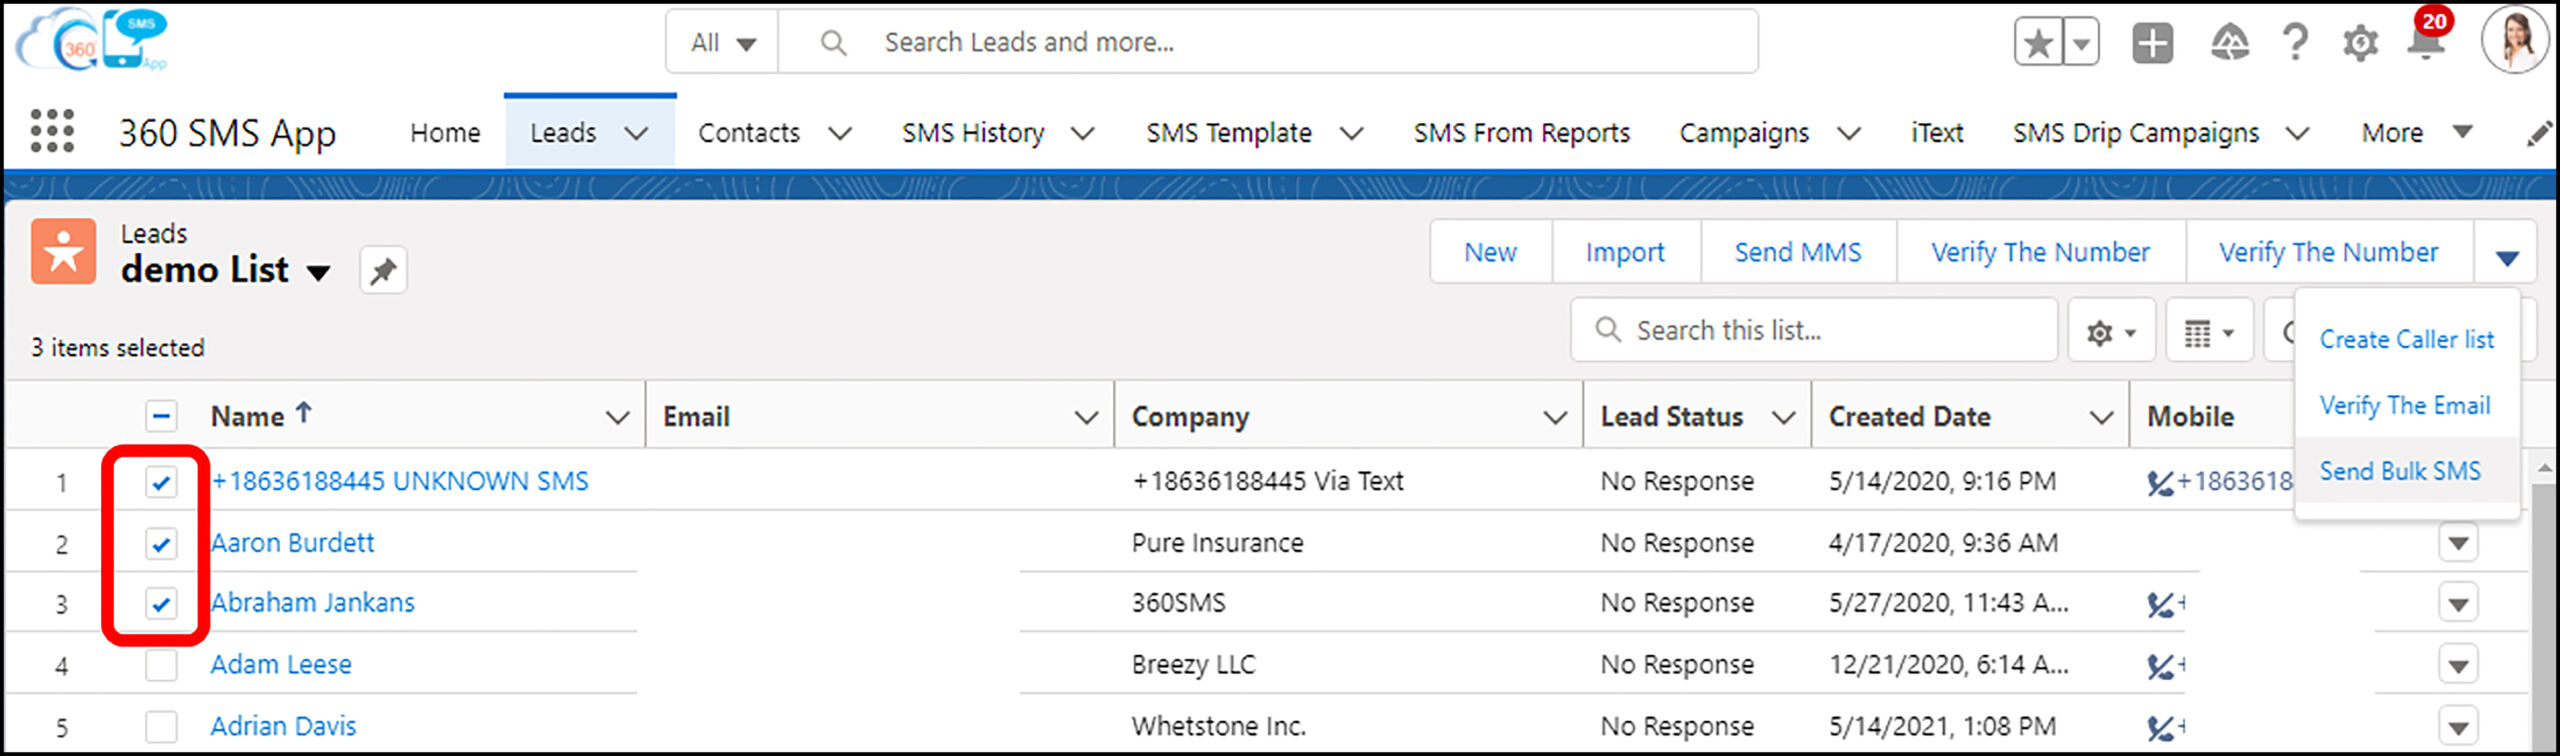Edit navigation bar with pencil icon
This screenshot has height=756, width=2560.
pyautogui.click(x=2538, y=133)
